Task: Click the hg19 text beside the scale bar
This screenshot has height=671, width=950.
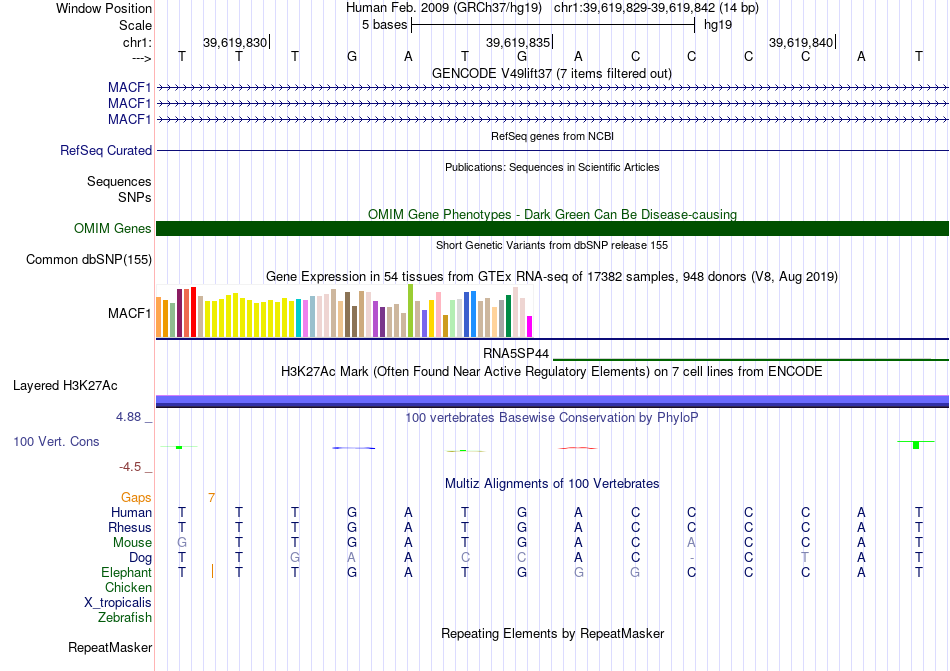Action: pos(718,25)
